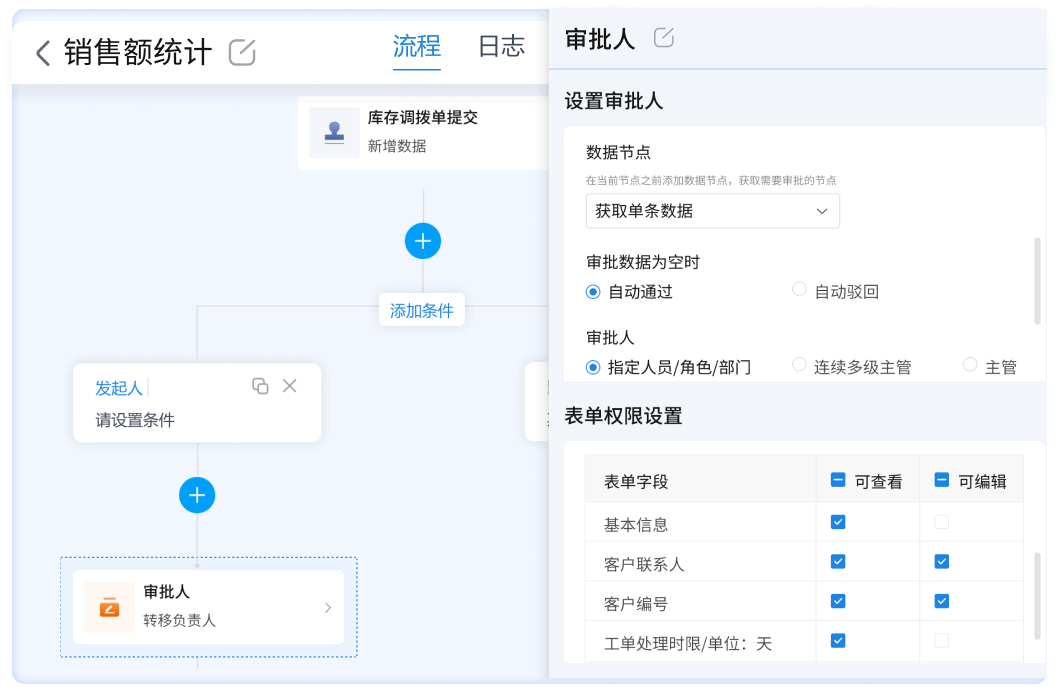Screen dimensions: 1059x687
Task: Click the 表单权限设置 section heading
Action: coord(623,416)
